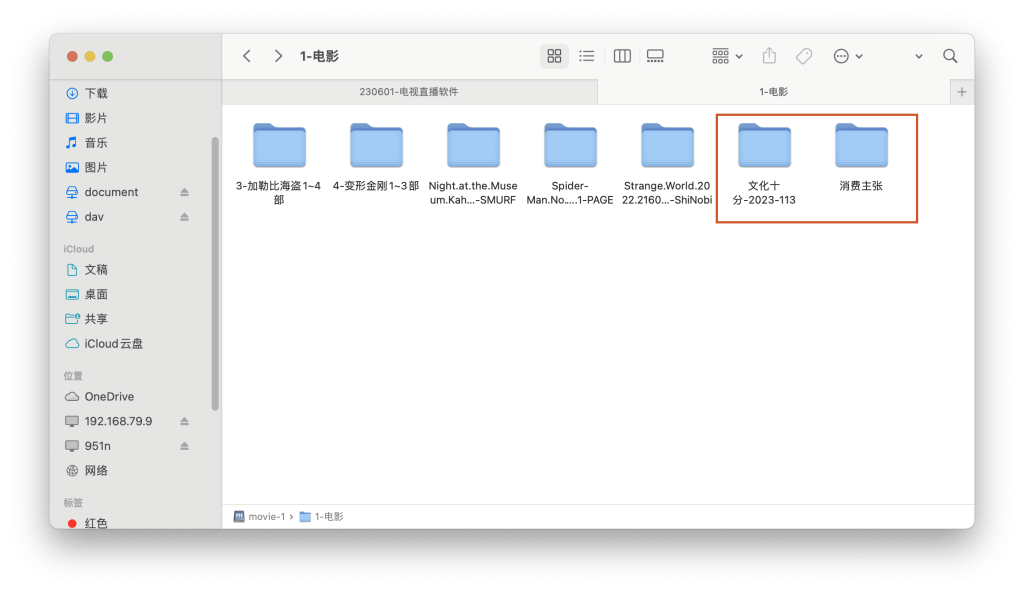
Task: Click the Edit Tags icon
Action: (804, 56)
